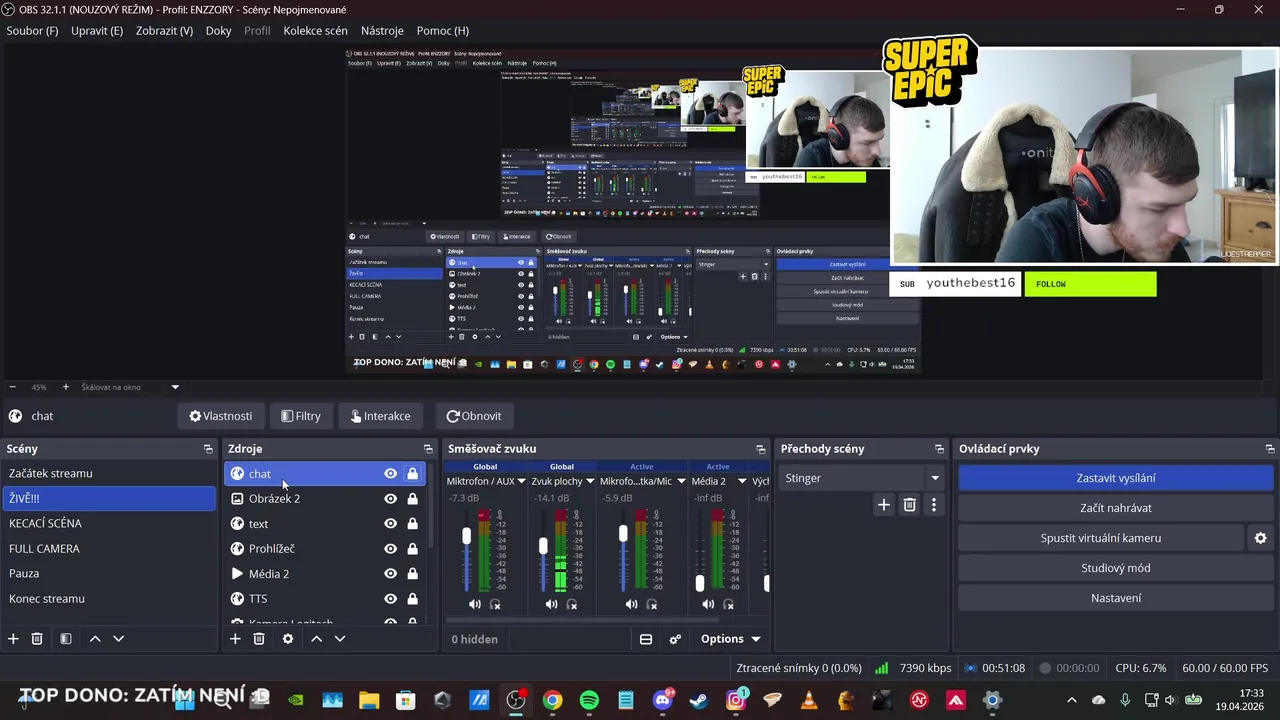Open Mikrofon / AUX mixer dropdown arrow
The width and height of the screenshot is (1280, 720).
(x=521, y=481)
